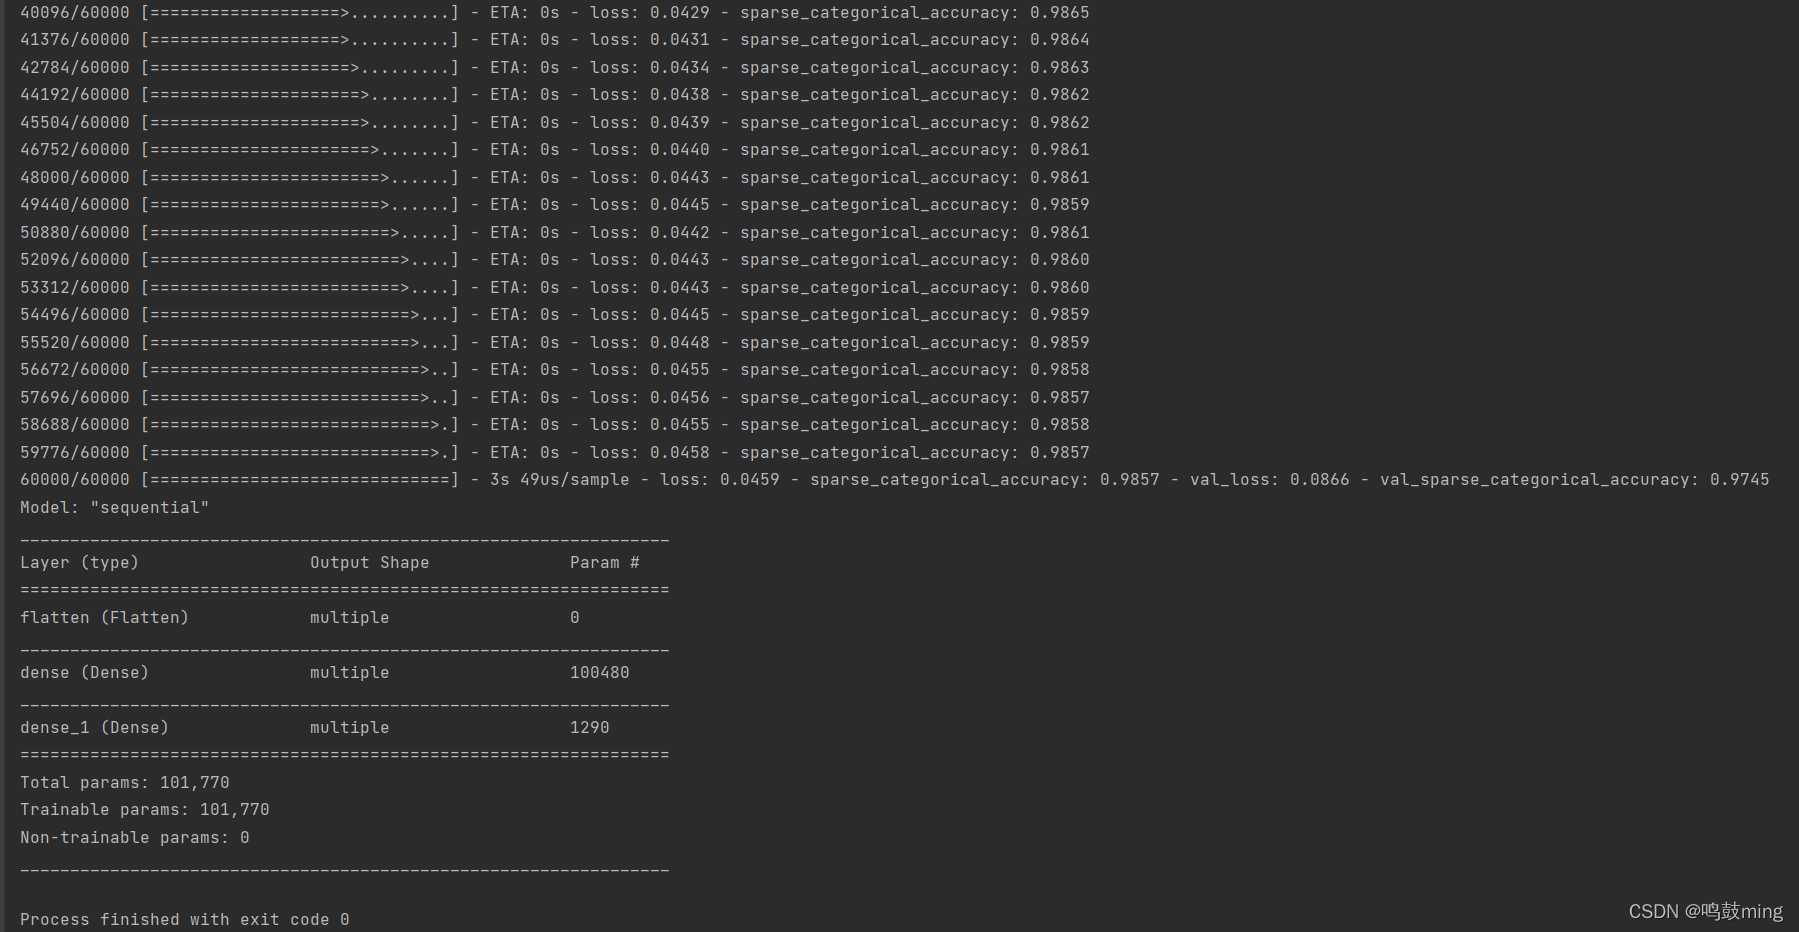Click loss value 0.0456 on the 57696/60000 line
Image resolution: width=1799 pixels, height=932 pixels.
pyautogui.click(x=680, y=398)
